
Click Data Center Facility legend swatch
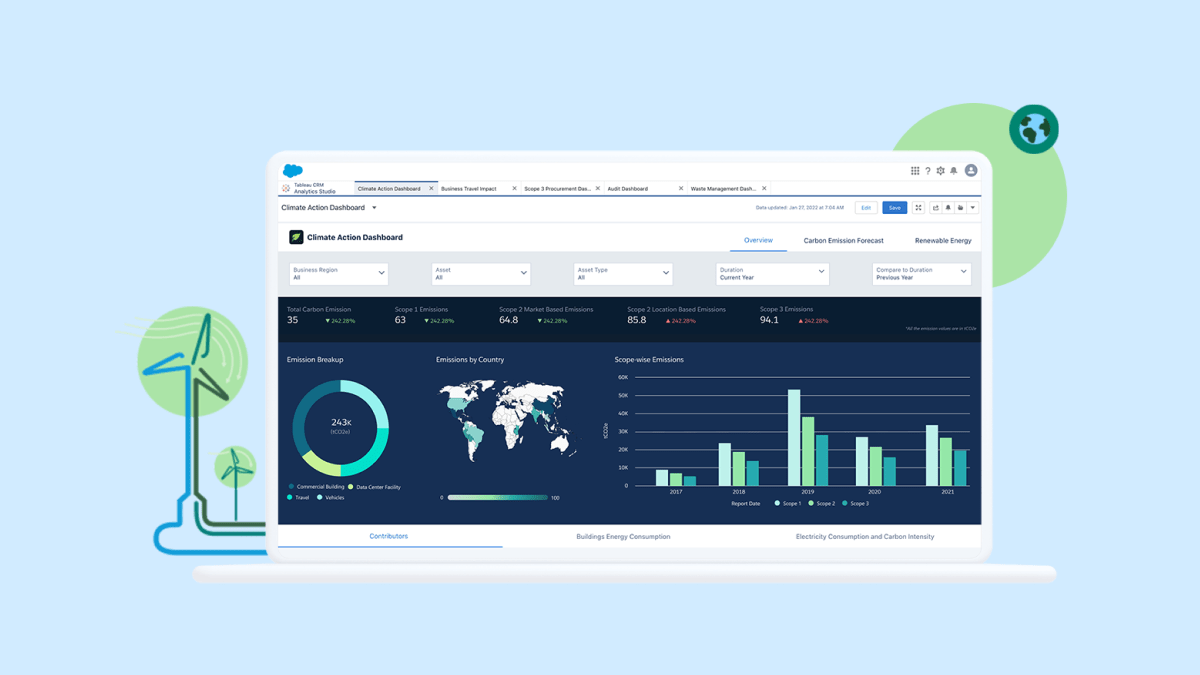pos(351,487)
